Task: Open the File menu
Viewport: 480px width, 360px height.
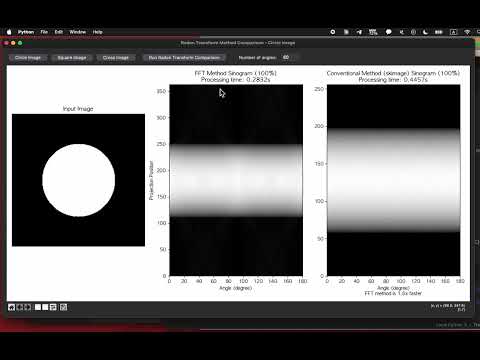Action: 44,32
